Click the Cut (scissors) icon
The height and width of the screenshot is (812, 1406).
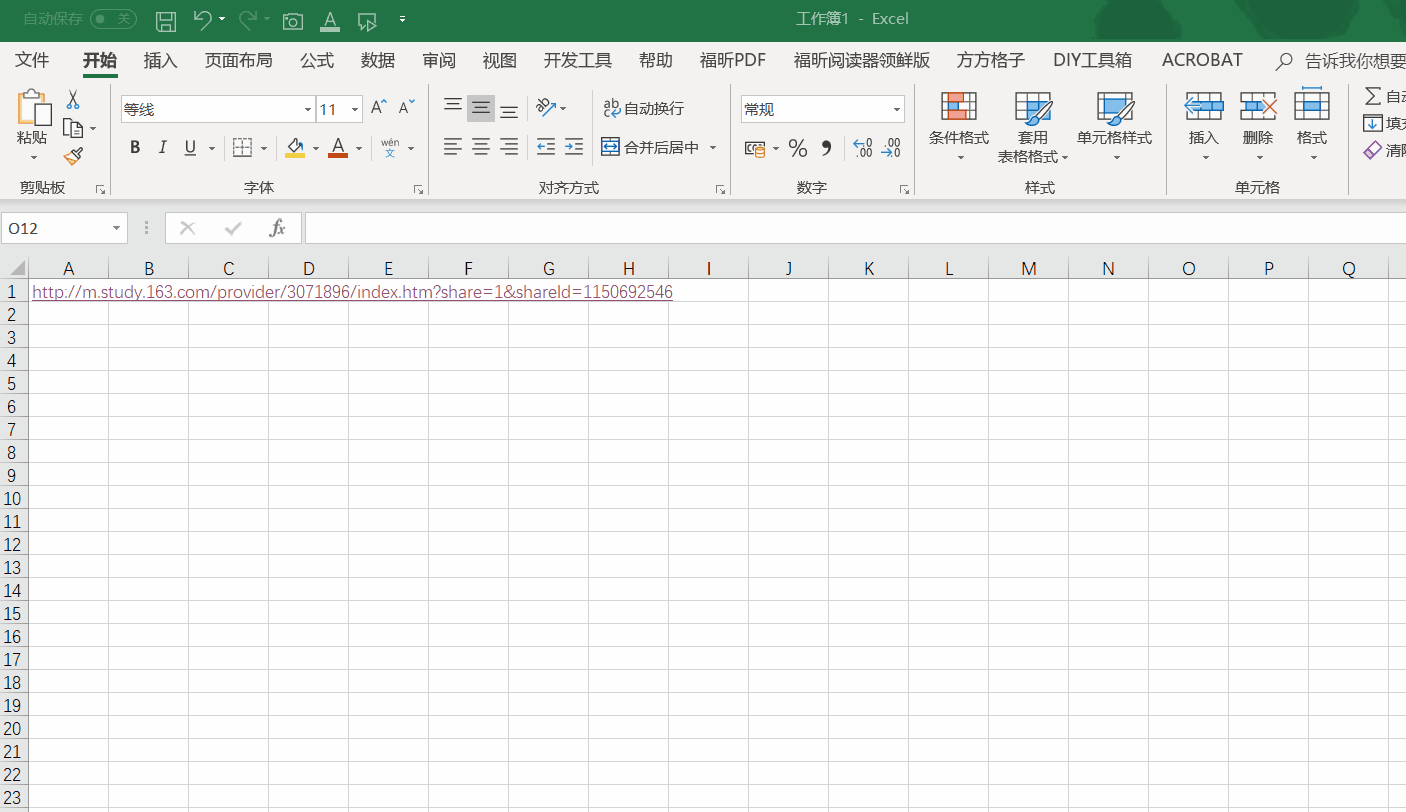coord(72,96)
